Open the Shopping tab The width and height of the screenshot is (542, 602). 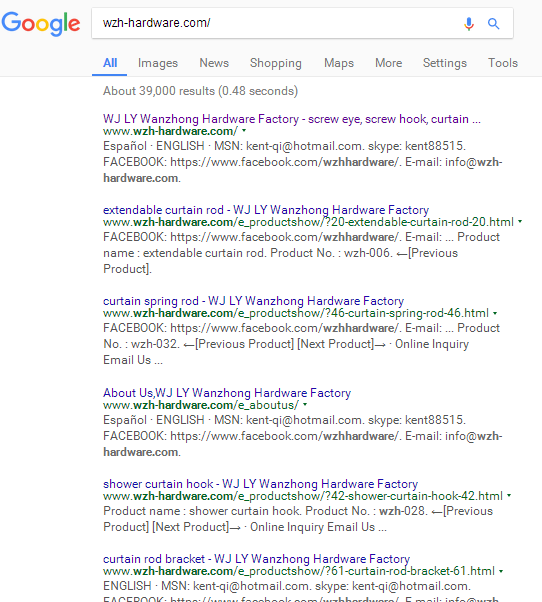pyautogui.click(x=276, y=63)
